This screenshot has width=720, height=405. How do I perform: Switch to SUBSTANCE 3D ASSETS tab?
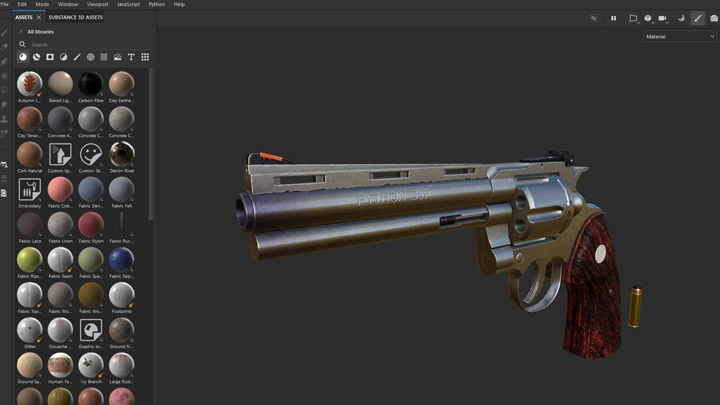[x=75, y=17]
